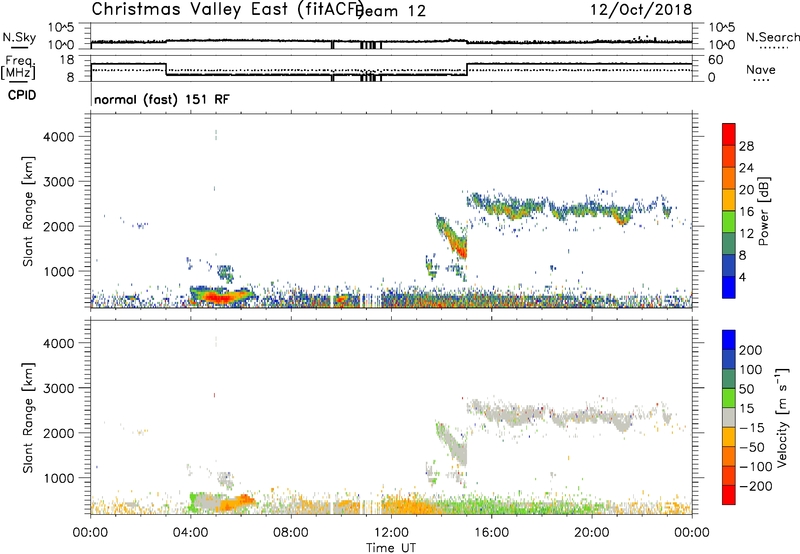Click the 'CPID' label
Viewport: 800px width, 554px height.
22,95
